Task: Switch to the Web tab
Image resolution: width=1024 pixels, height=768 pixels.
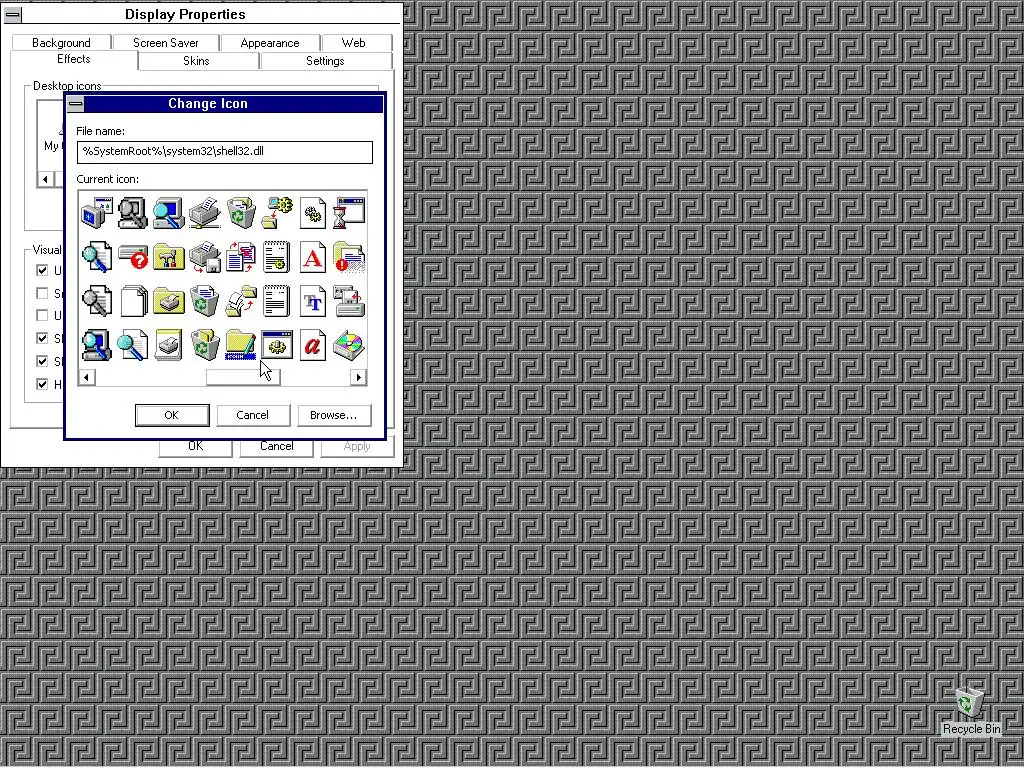Action: coord(353,42)
